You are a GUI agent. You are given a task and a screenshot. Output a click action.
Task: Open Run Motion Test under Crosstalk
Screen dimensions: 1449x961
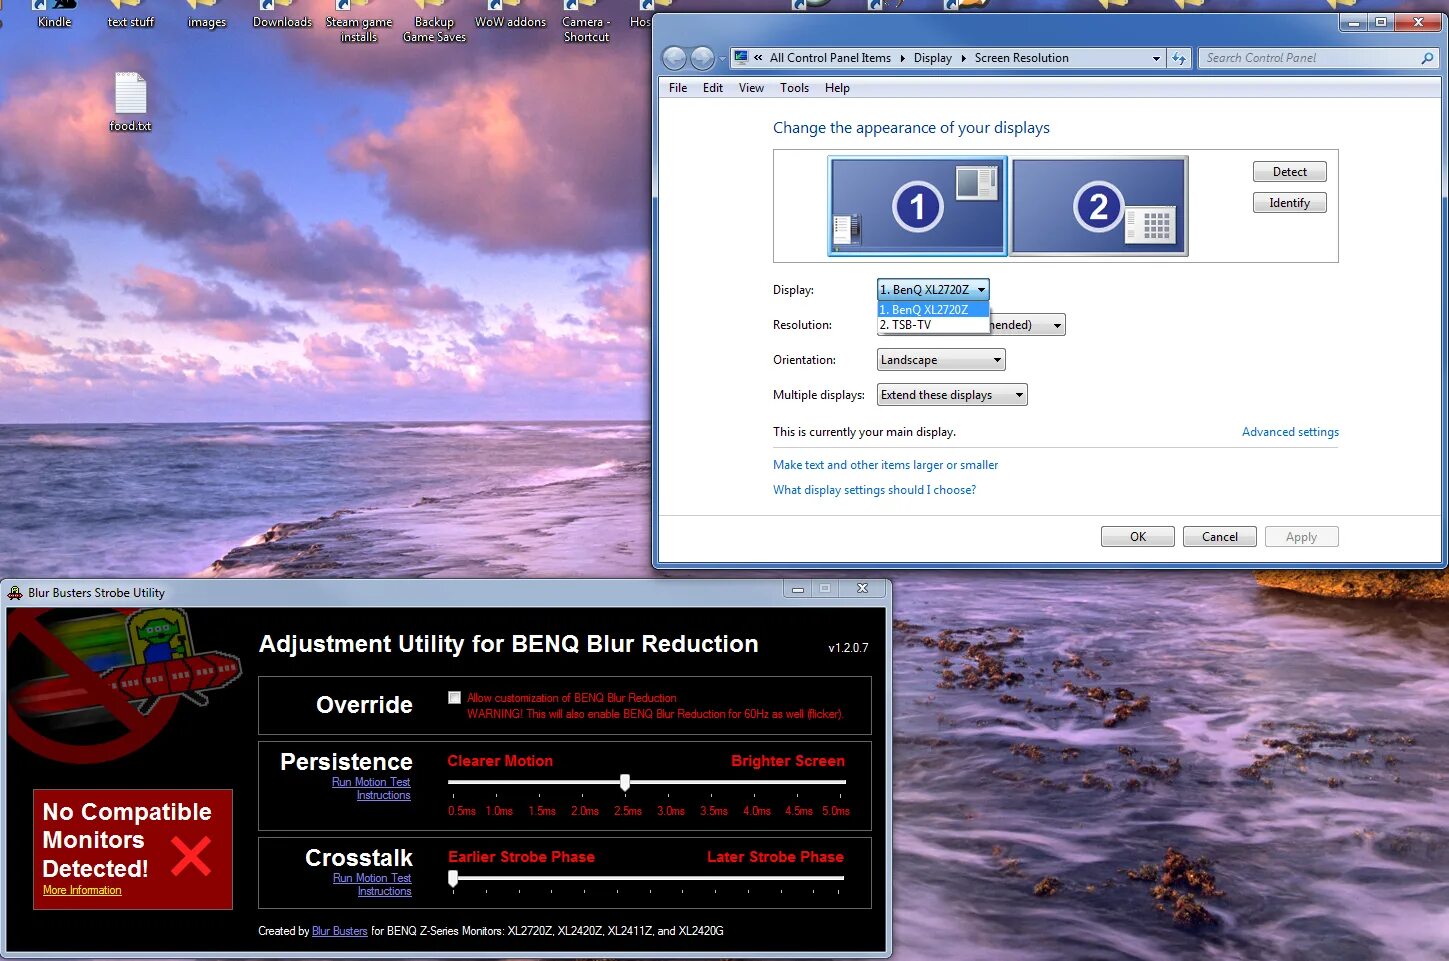coord(372,878)
